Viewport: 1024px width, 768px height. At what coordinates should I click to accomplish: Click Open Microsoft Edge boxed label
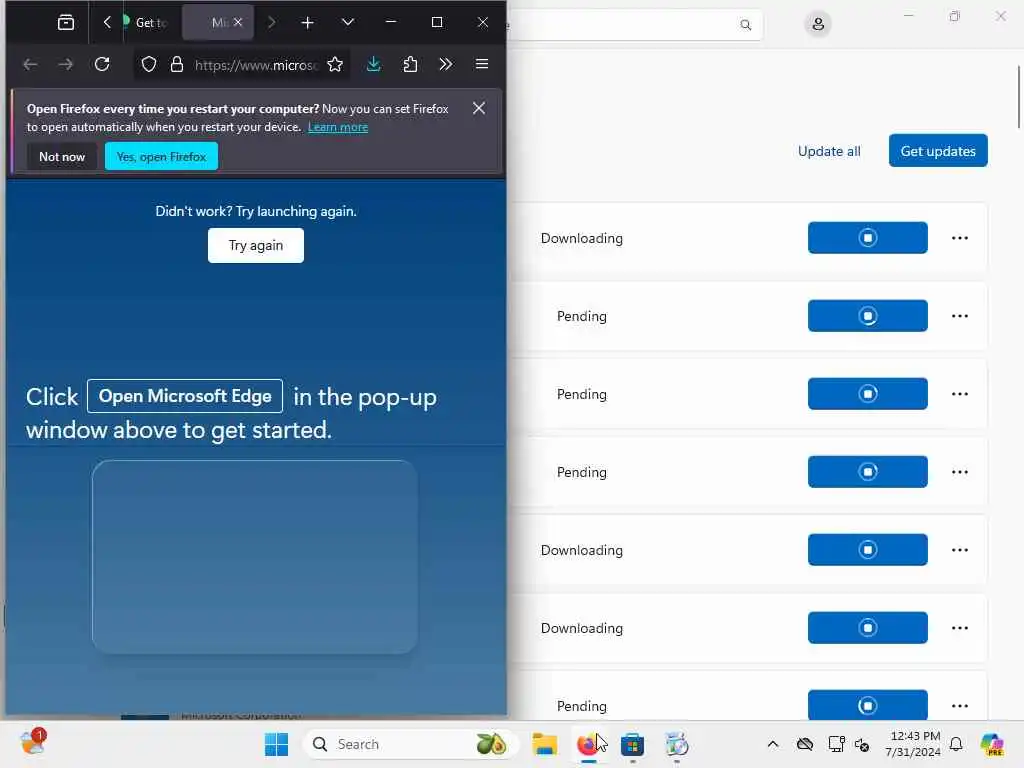pyautogui.click(x=185, y=396)
